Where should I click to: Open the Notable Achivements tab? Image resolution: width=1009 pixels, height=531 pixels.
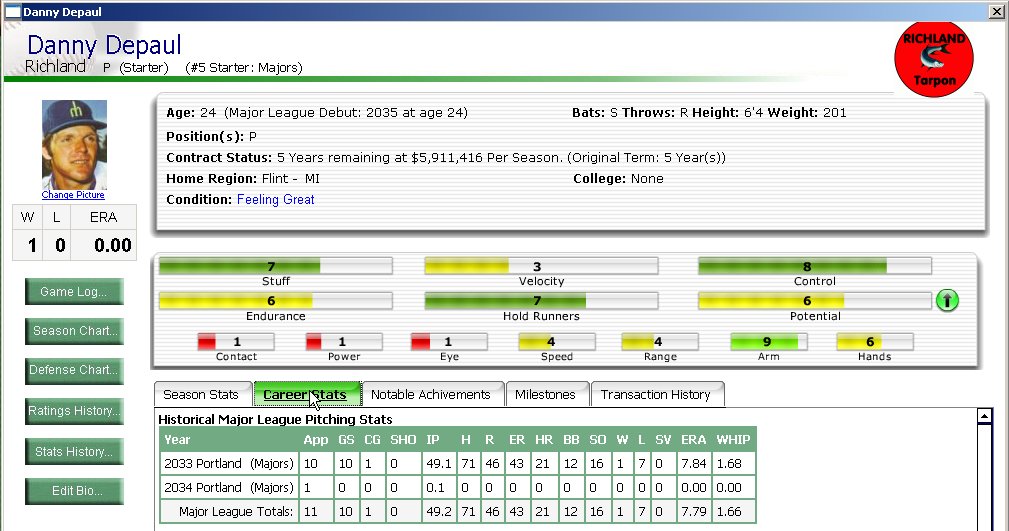[432, 395]
